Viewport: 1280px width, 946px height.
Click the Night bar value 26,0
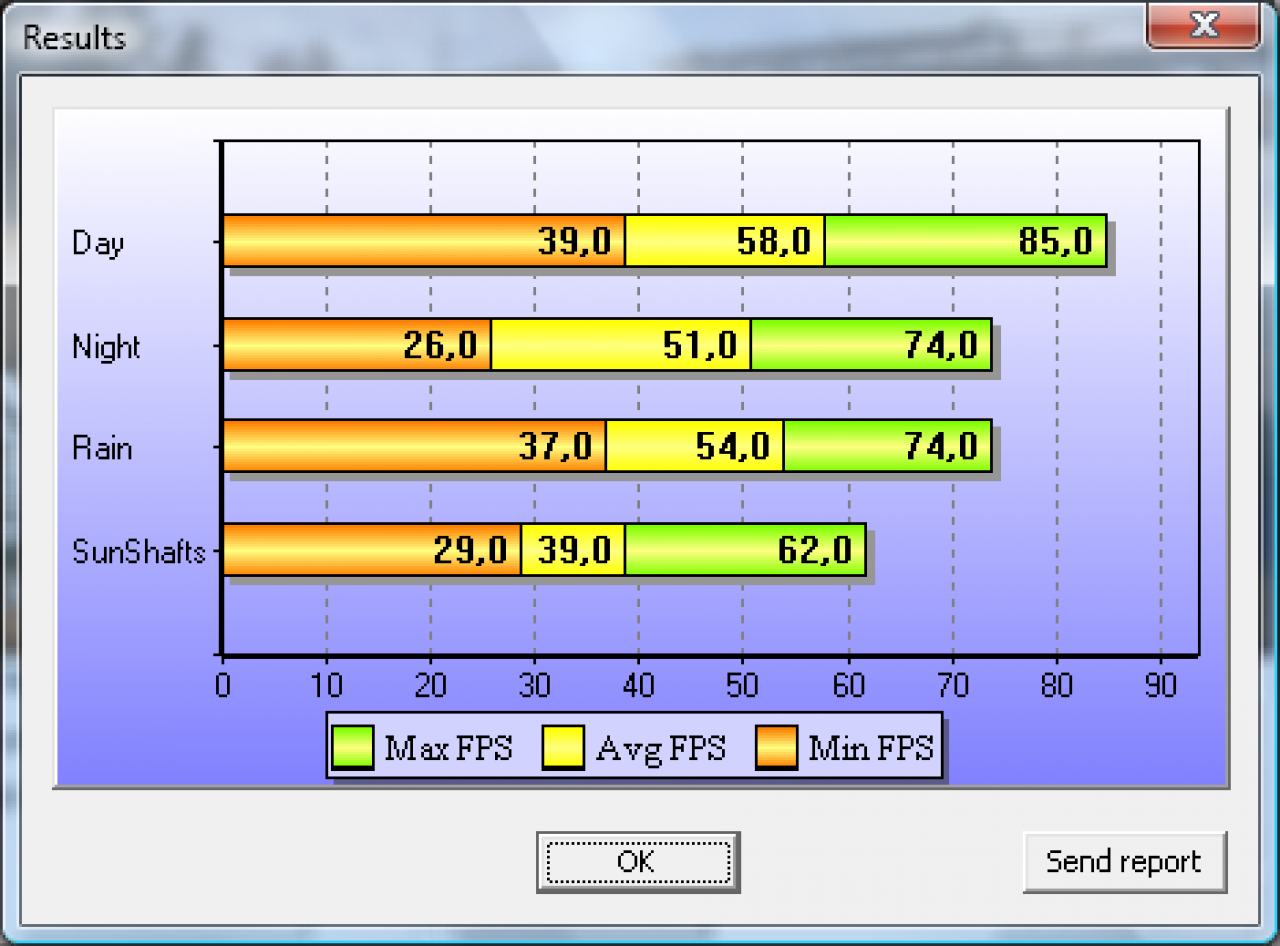tap(440, 345)
